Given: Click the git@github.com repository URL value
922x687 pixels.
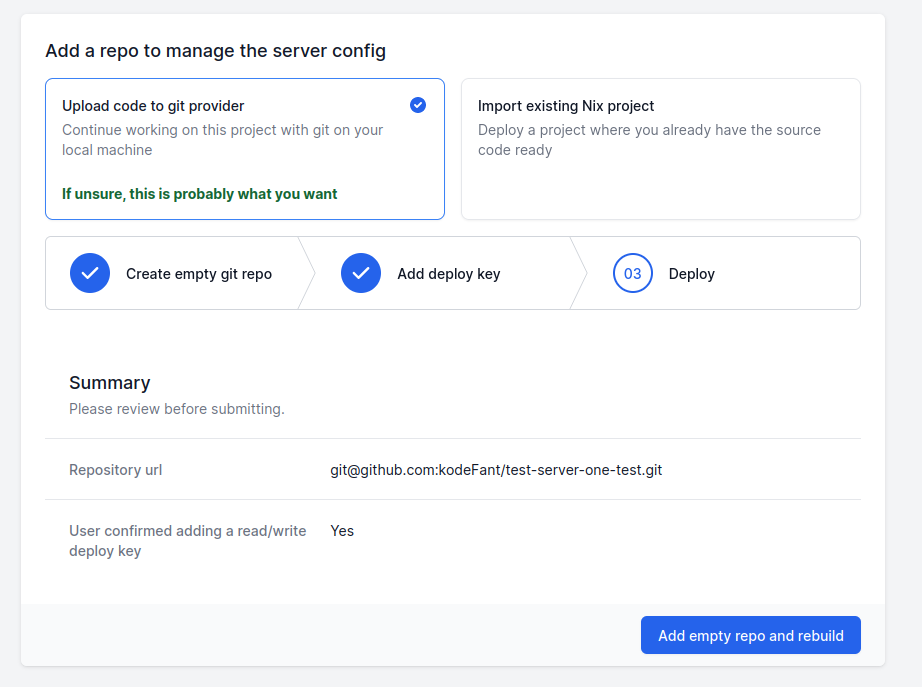Looking at the screenshot, I should click(496, 470).
